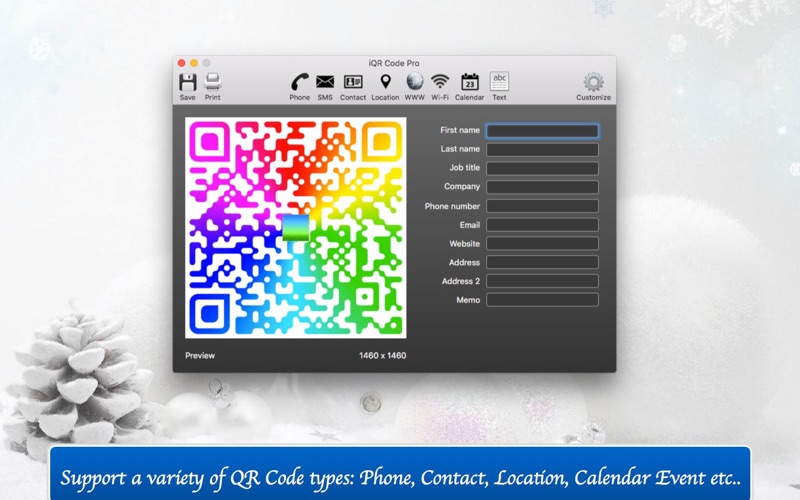Click the Print printer icon

pos(212,82)
